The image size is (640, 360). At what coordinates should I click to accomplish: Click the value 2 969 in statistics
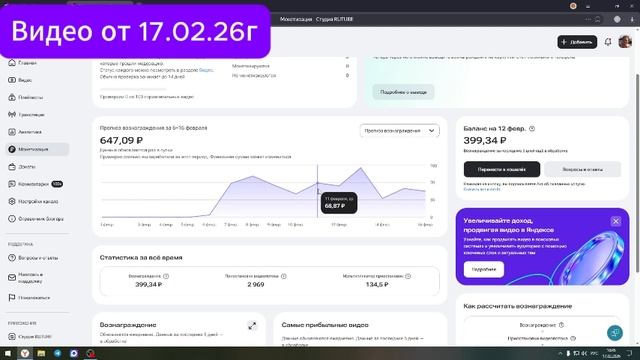(x=256, y=284)
